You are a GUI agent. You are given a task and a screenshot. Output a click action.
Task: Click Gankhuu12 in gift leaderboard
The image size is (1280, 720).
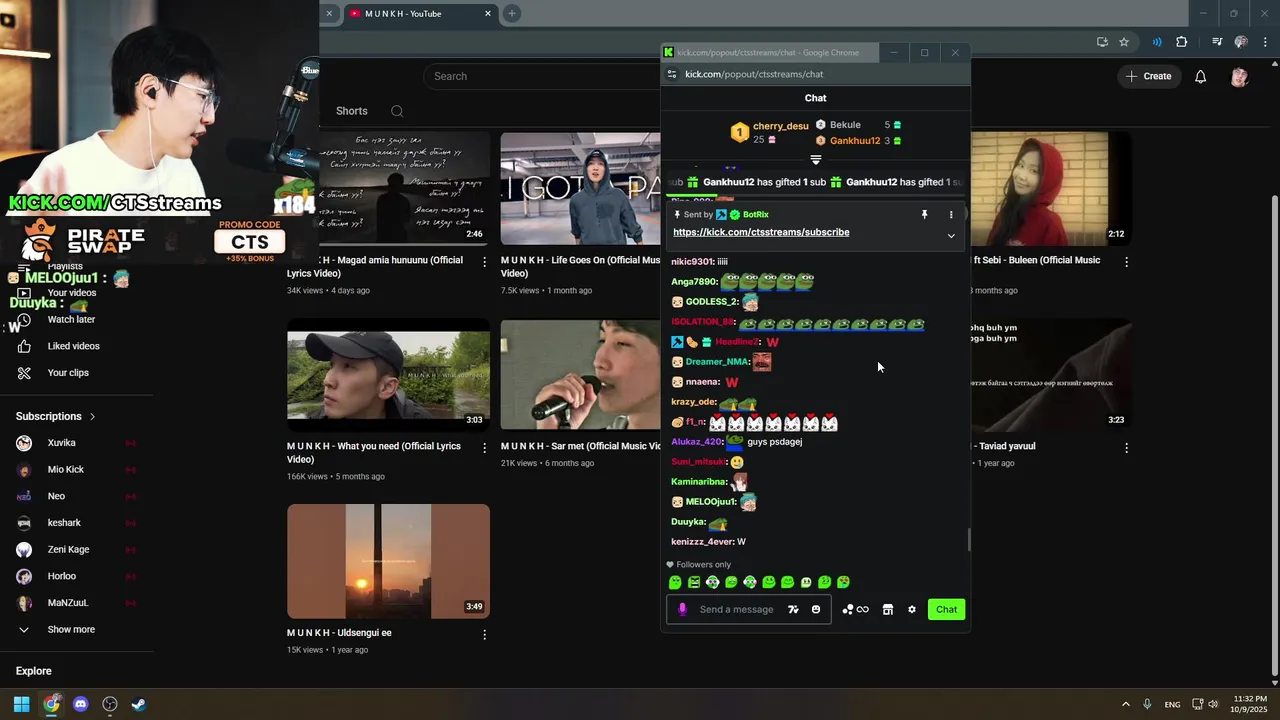[x=855, y=141]
